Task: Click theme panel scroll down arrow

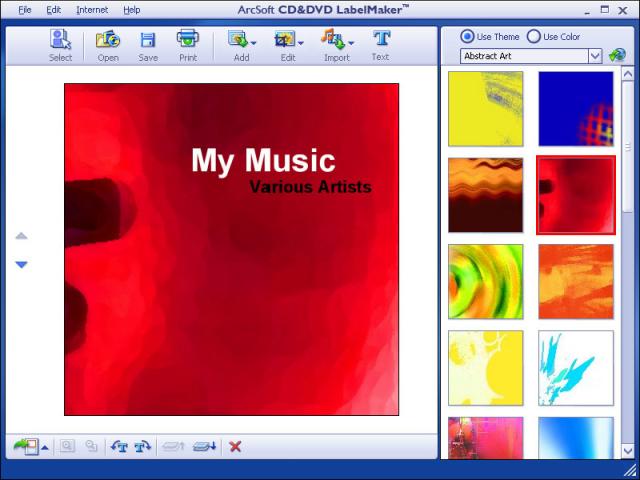Action: (627, 451)
